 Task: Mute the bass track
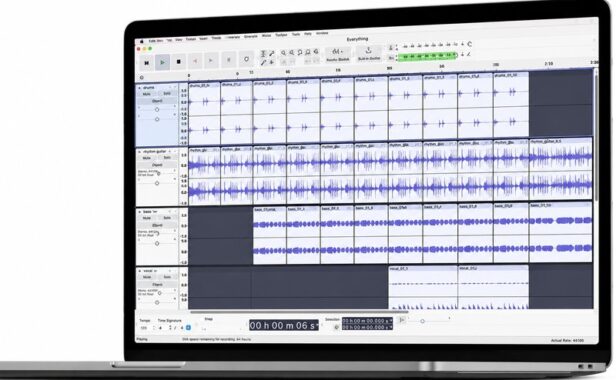click(x=147, y=218)
